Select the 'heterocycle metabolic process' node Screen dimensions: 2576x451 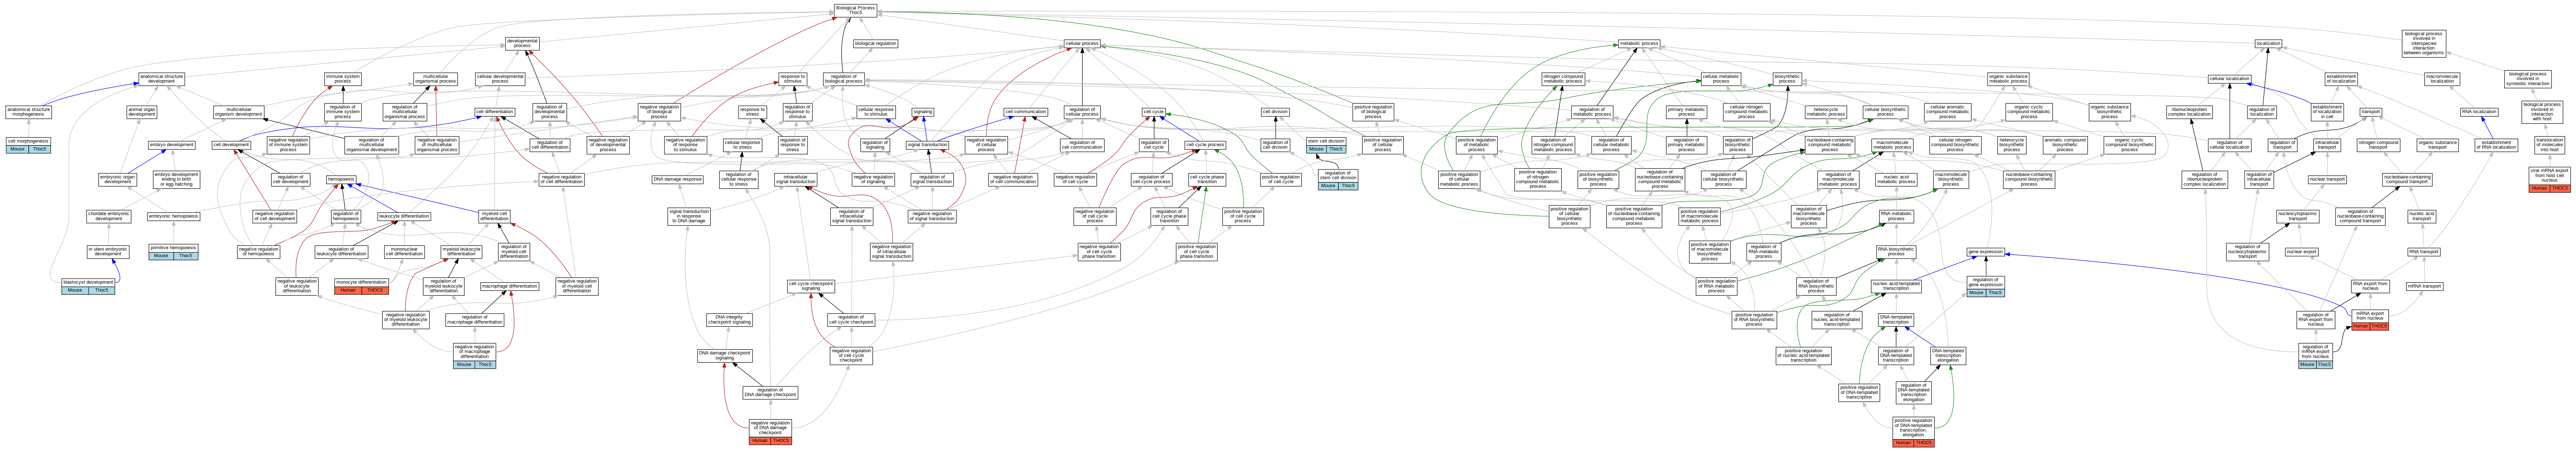(1826, 112)
